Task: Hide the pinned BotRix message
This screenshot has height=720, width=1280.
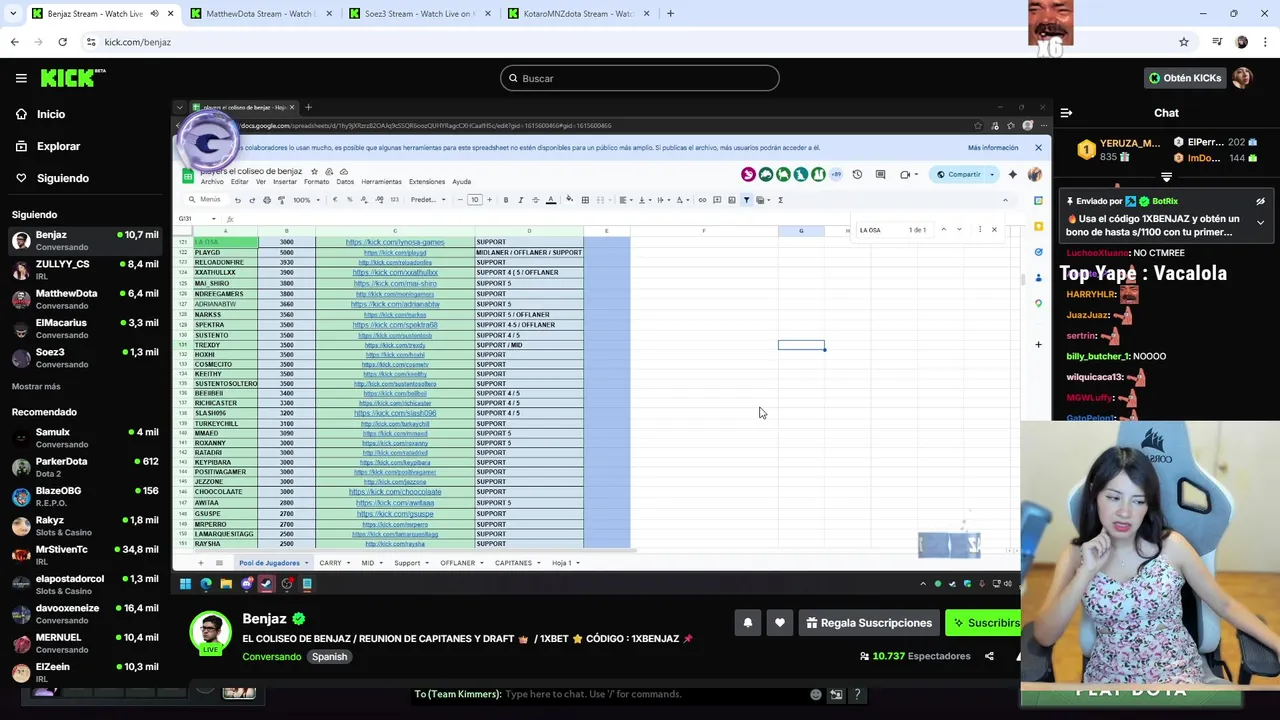Action: (1260, 201)
